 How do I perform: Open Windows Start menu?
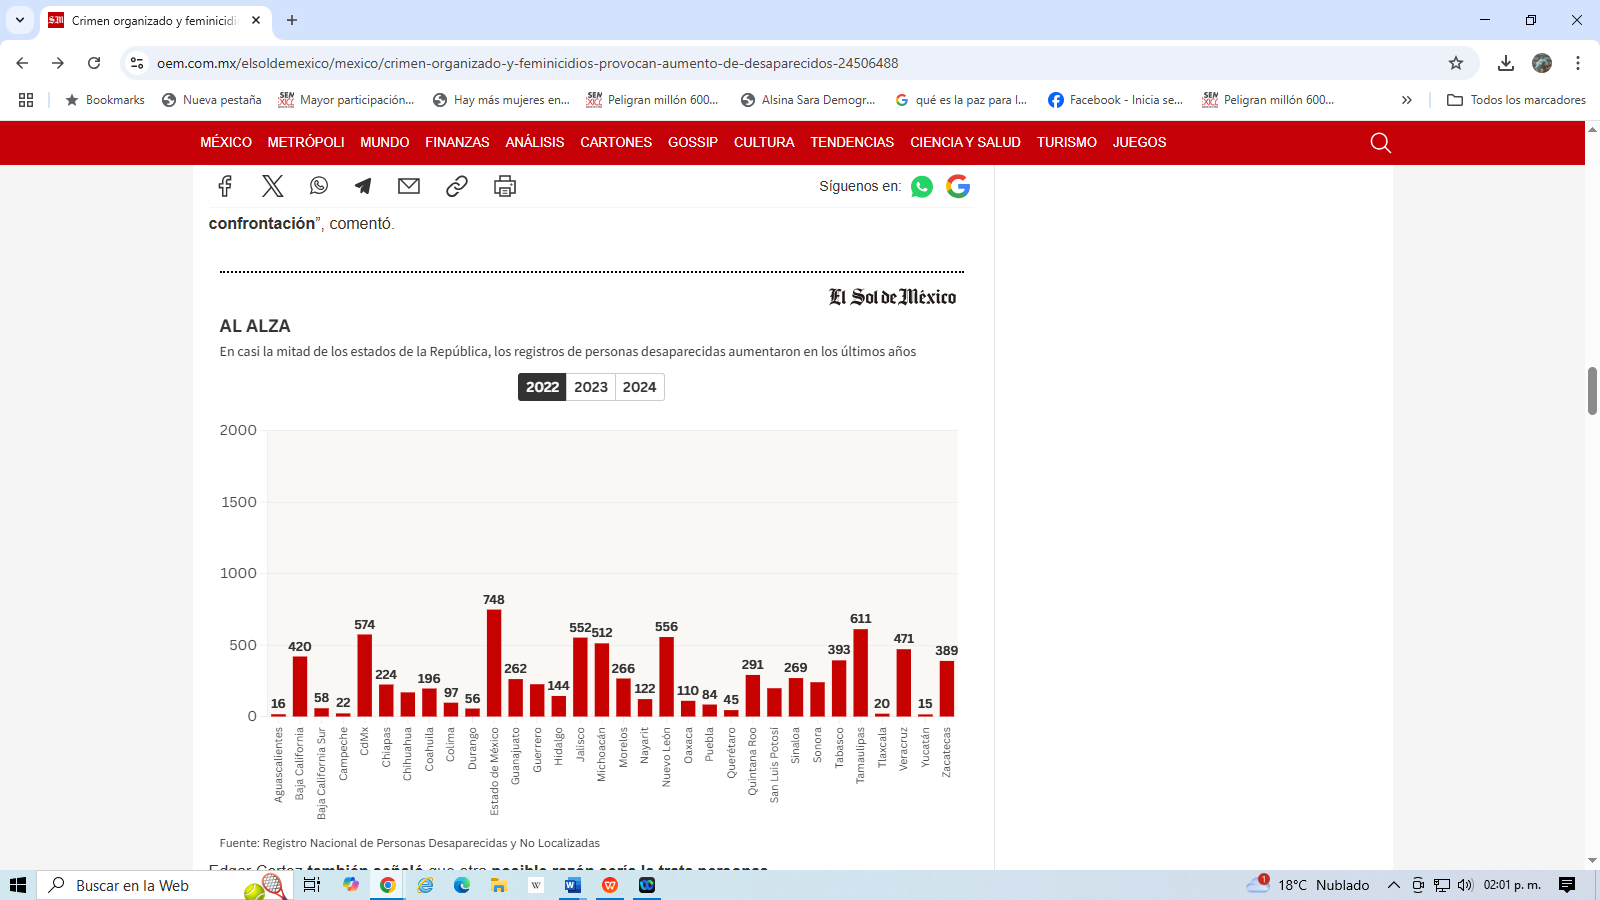click(18, 885)
